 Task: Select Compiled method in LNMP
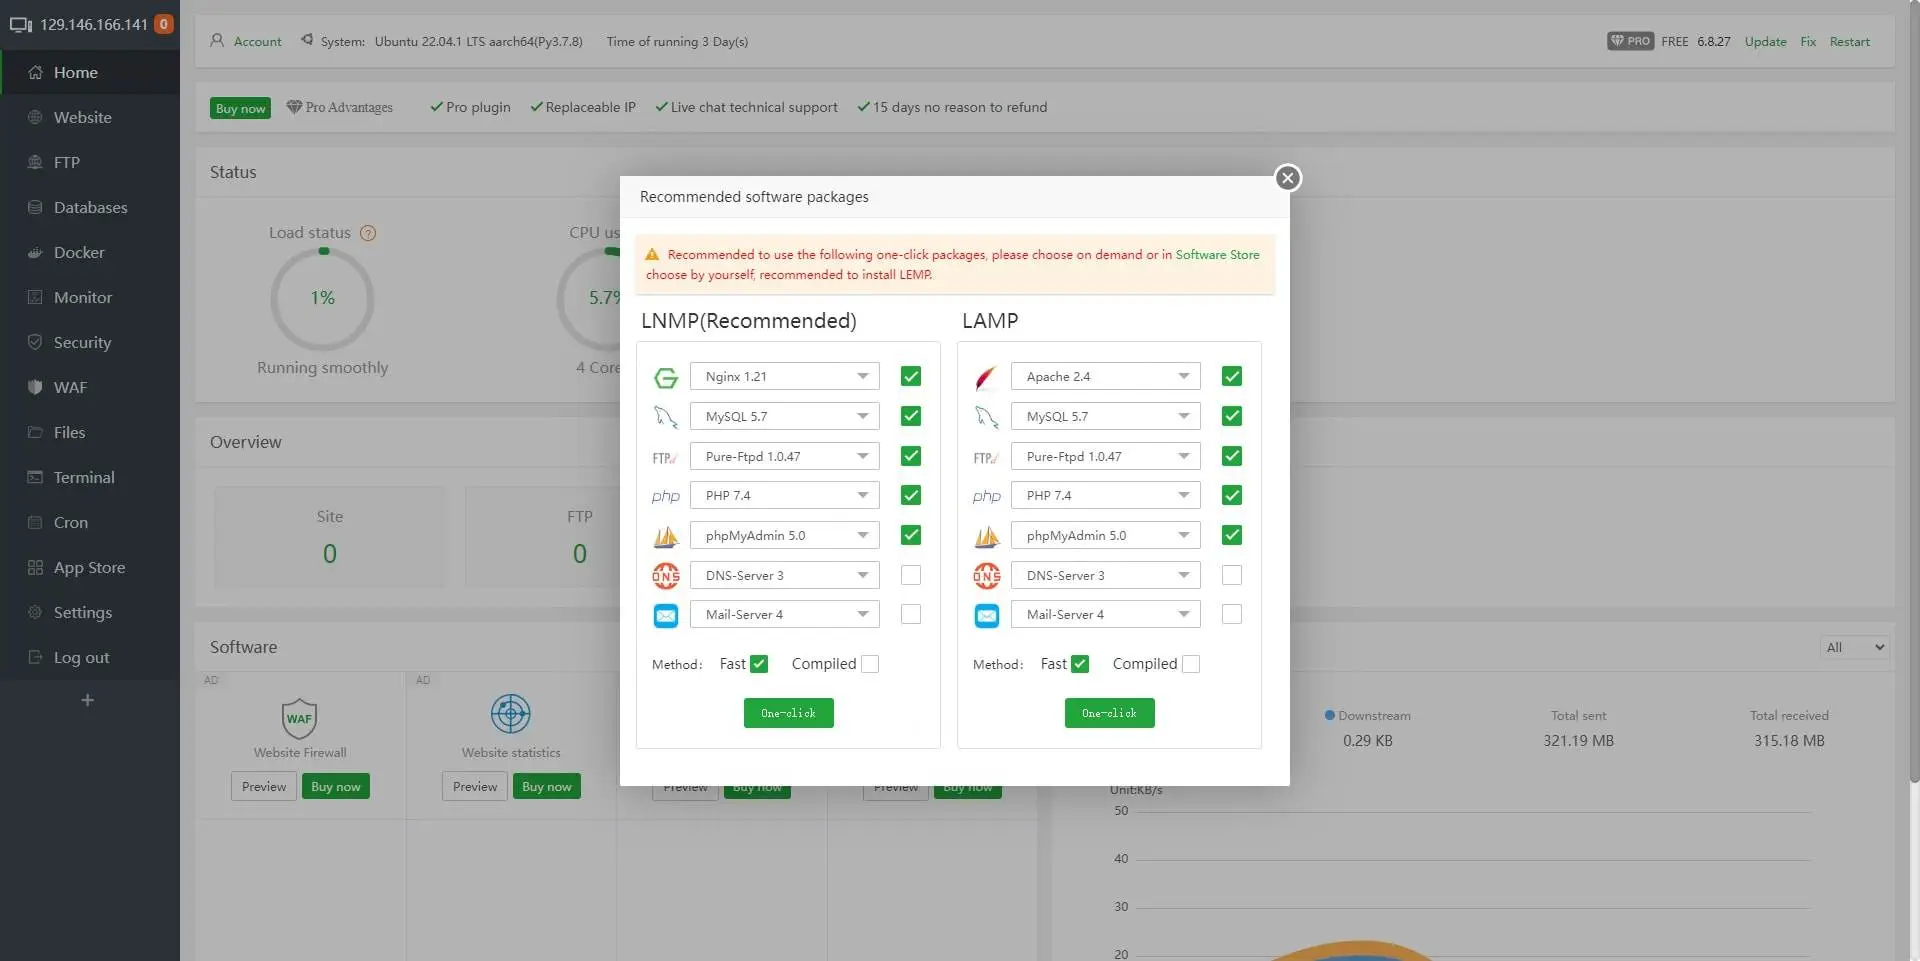click(870, 664)
